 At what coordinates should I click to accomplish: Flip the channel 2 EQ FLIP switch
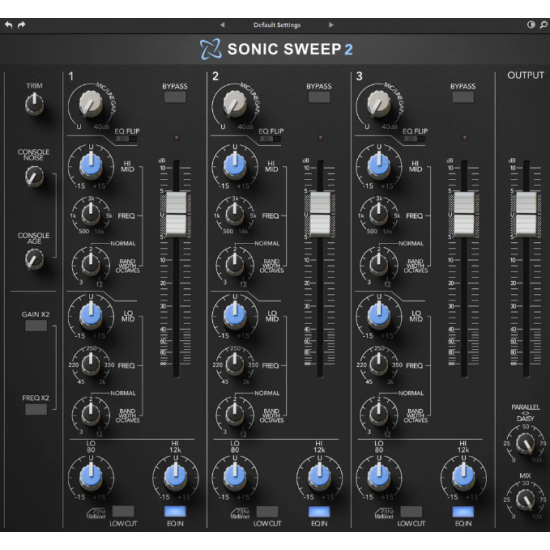point(270,139)
